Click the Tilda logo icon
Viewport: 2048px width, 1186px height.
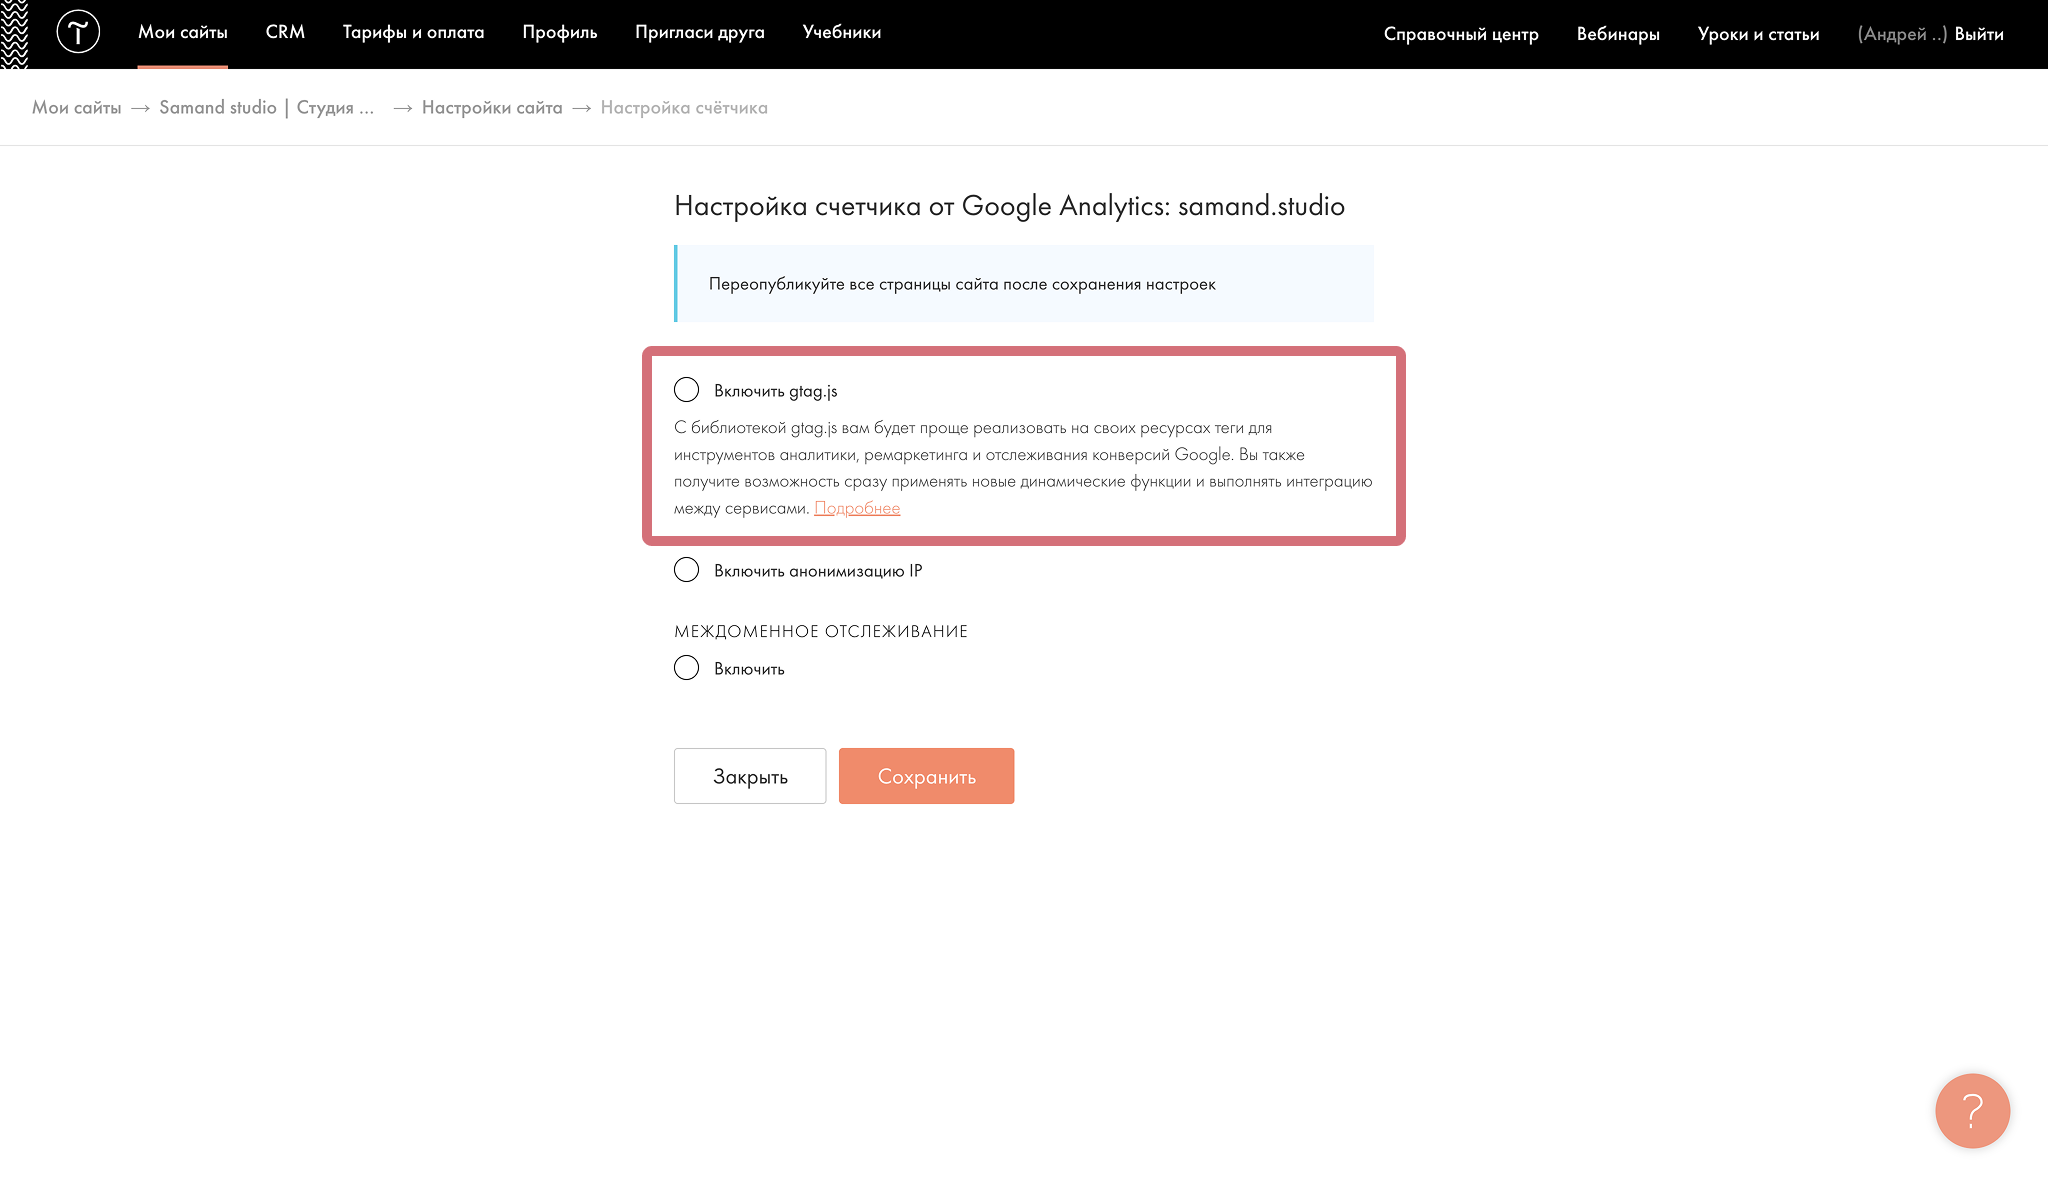tap(78, 32)
